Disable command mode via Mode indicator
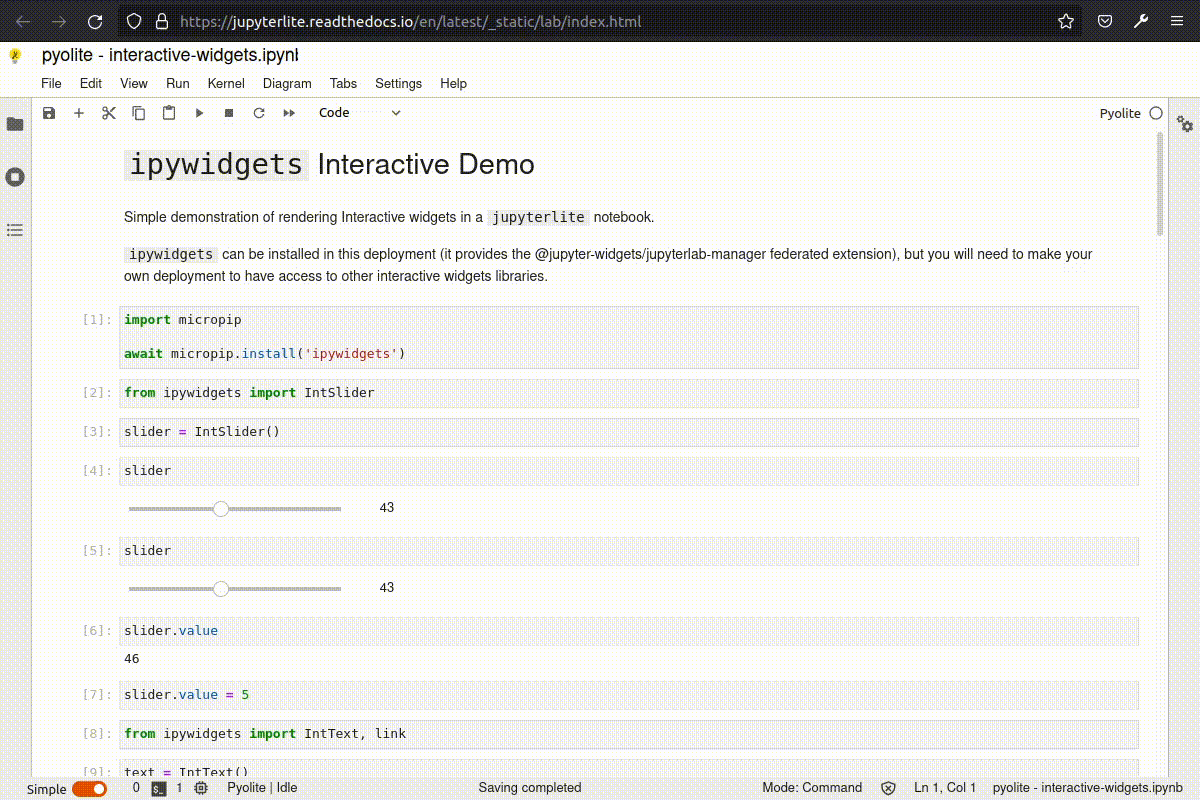 coord(812,787)
